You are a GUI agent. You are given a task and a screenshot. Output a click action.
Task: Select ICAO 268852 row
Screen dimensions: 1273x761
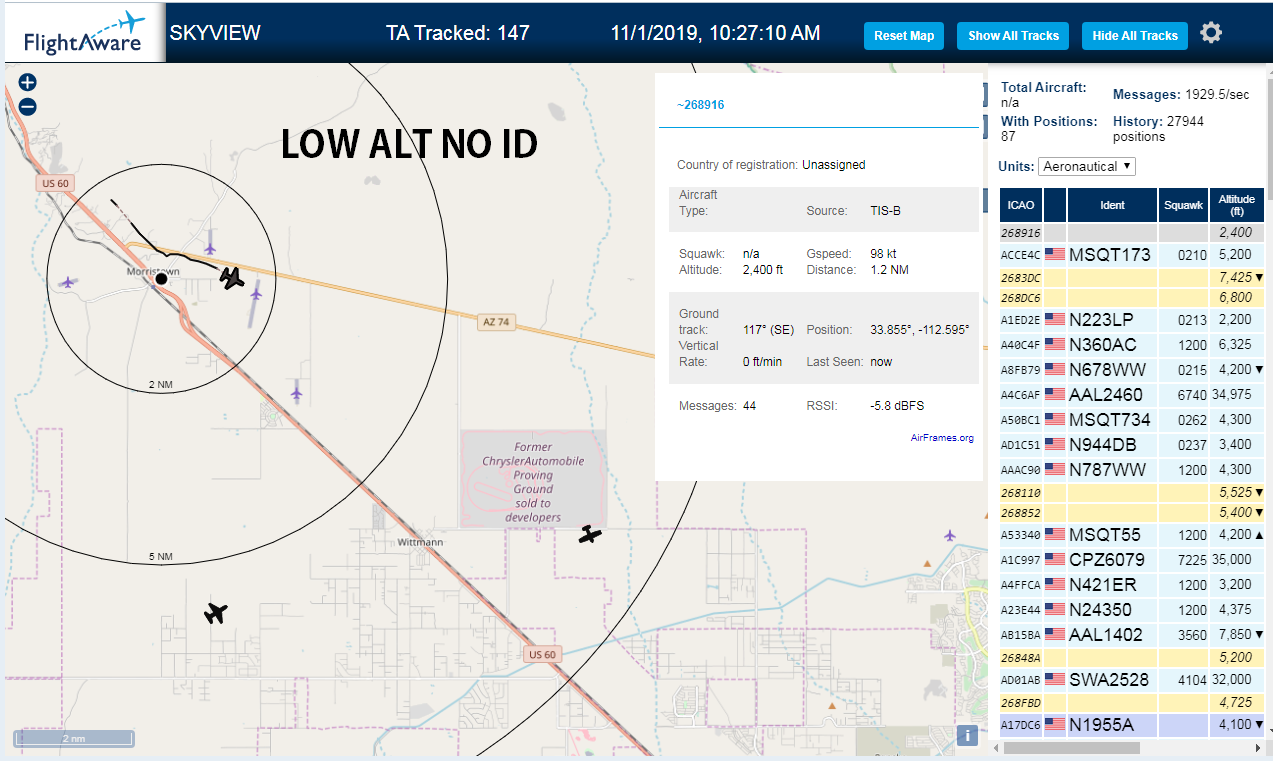click(x=1133, y=513)
